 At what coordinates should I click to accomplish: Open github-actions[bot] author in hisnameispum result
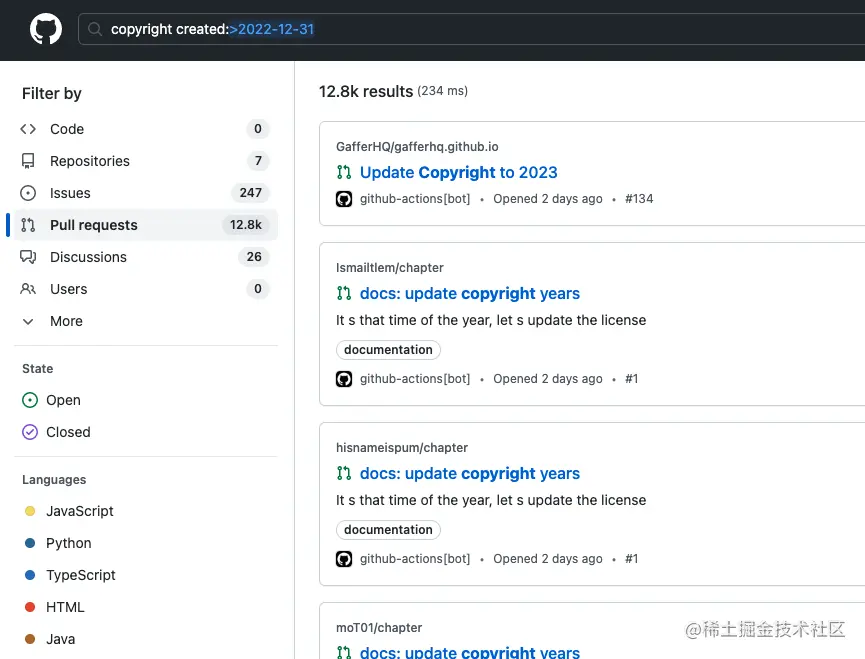tap(415, 559)
